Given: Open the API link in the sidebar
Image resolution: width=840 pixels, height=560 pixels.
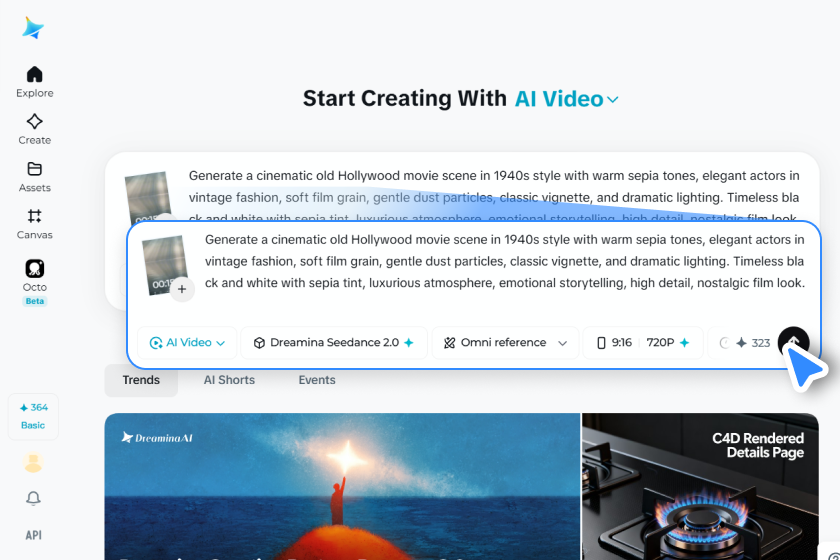Looking at the screenshot, I should point(33,535).
